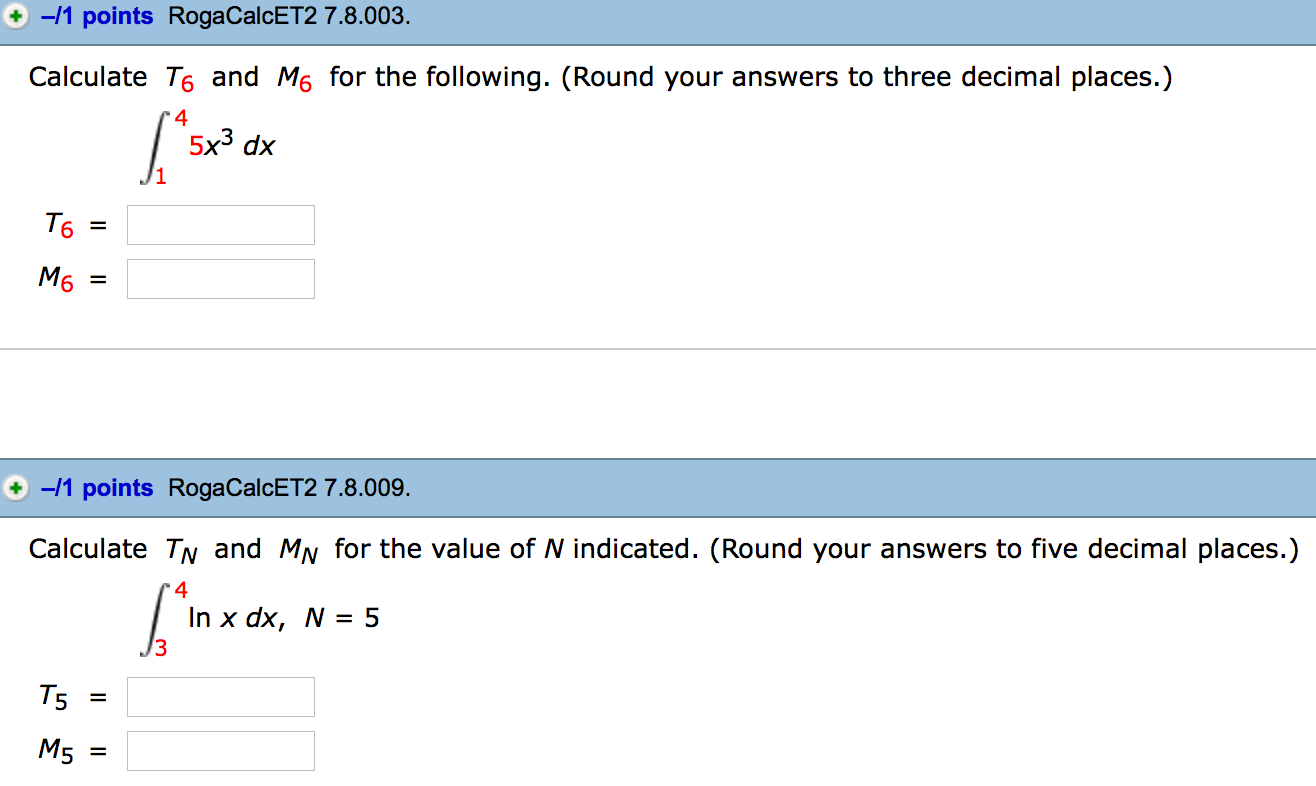Select the M5 answer input box
Viewport: 1316px width, 786px height.
click(220, 750)
